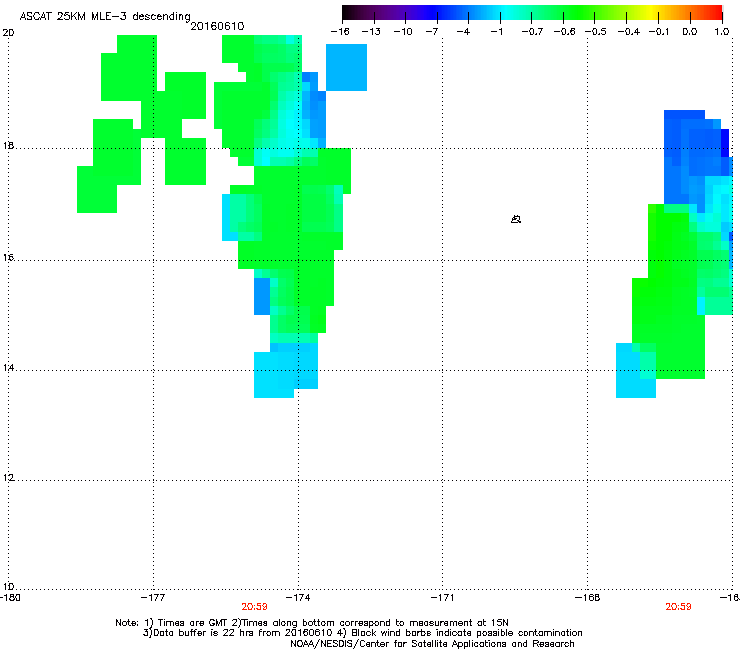Click the latitude axis label "10"
Screen dimensions: 740x650
pos(8,587)
